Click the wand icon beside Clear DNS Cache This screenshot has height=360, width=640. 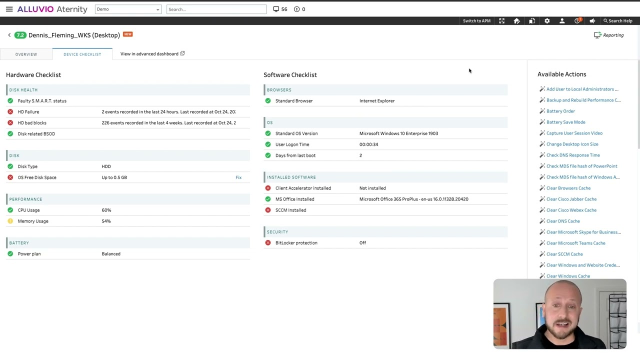542,221
